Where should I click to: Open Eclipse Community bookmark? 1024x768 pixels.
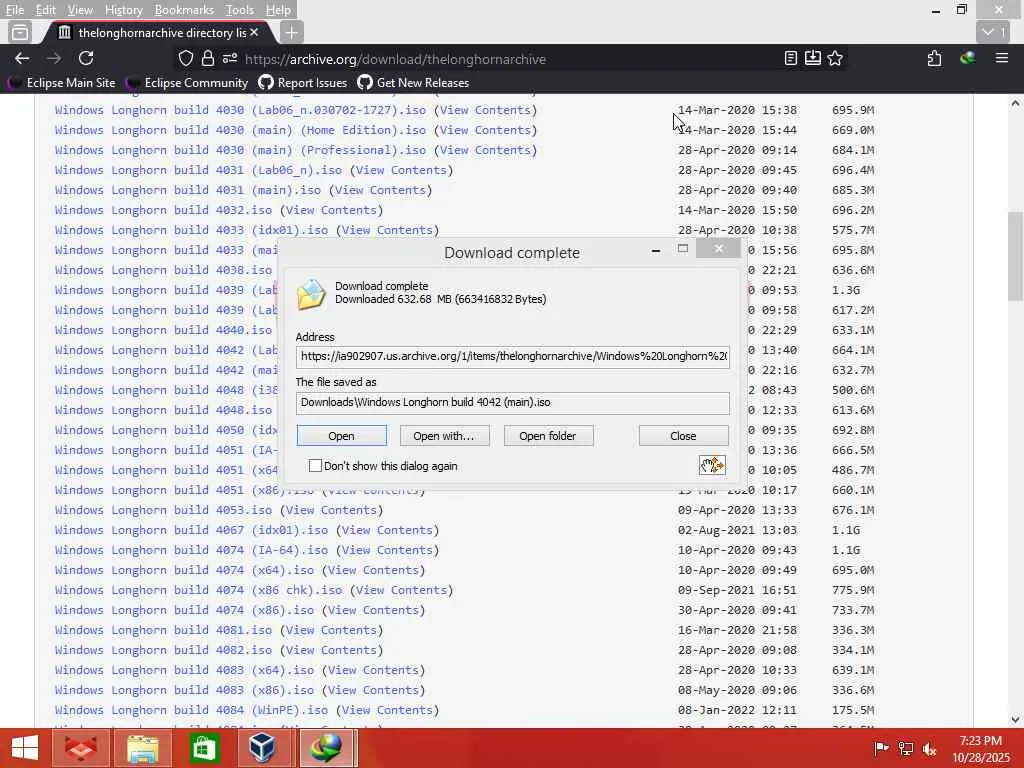(x=188, y=83)
